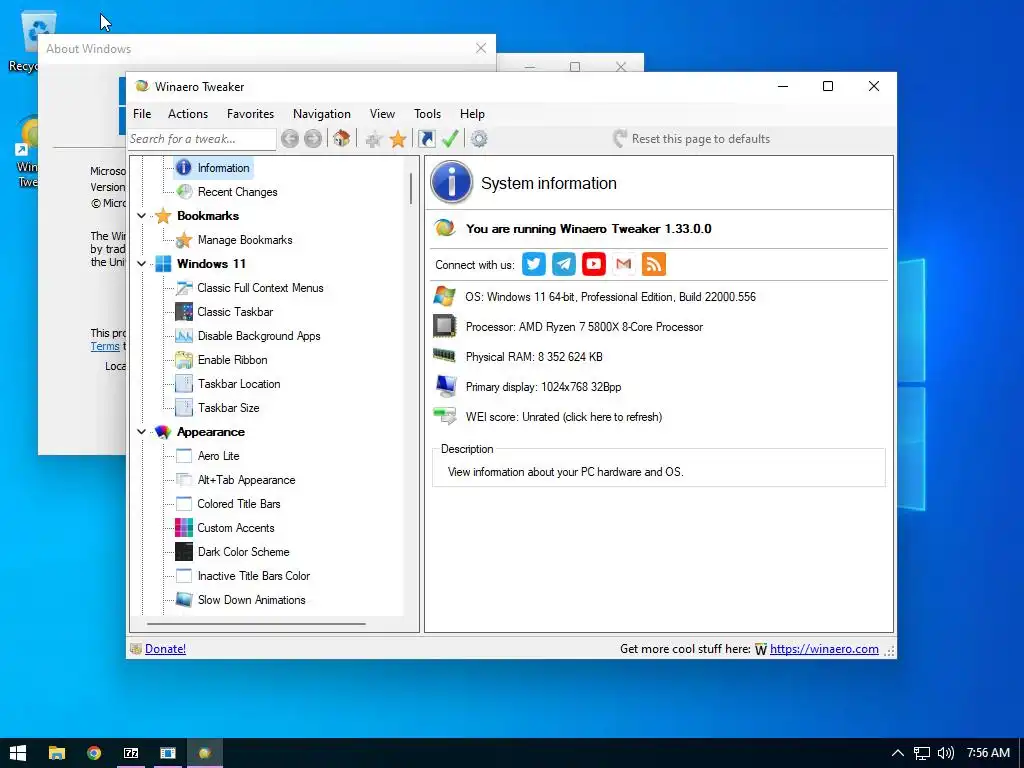Open the View menu
1024x768 pixels.
point(382,114)
